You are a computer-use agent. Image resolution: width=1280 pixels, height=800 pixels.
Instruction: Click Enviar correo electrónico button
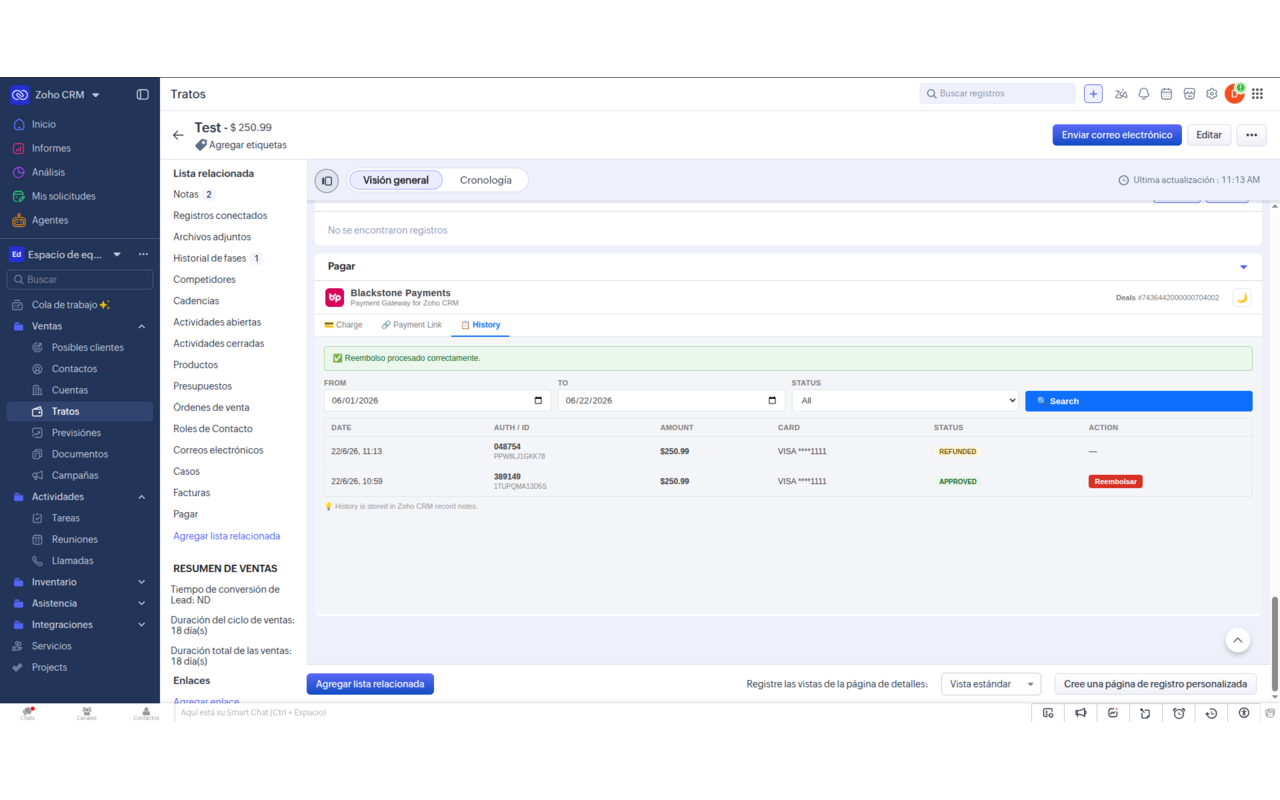(x=1117, y=135)
